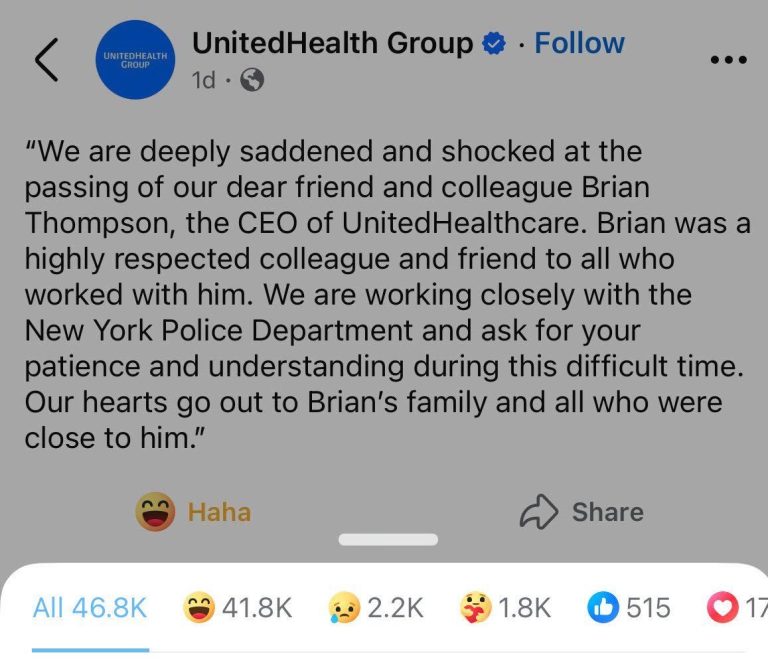
Task: Filter by Love heart reactions
Action: pyautogui.click(x=737, y=608)
